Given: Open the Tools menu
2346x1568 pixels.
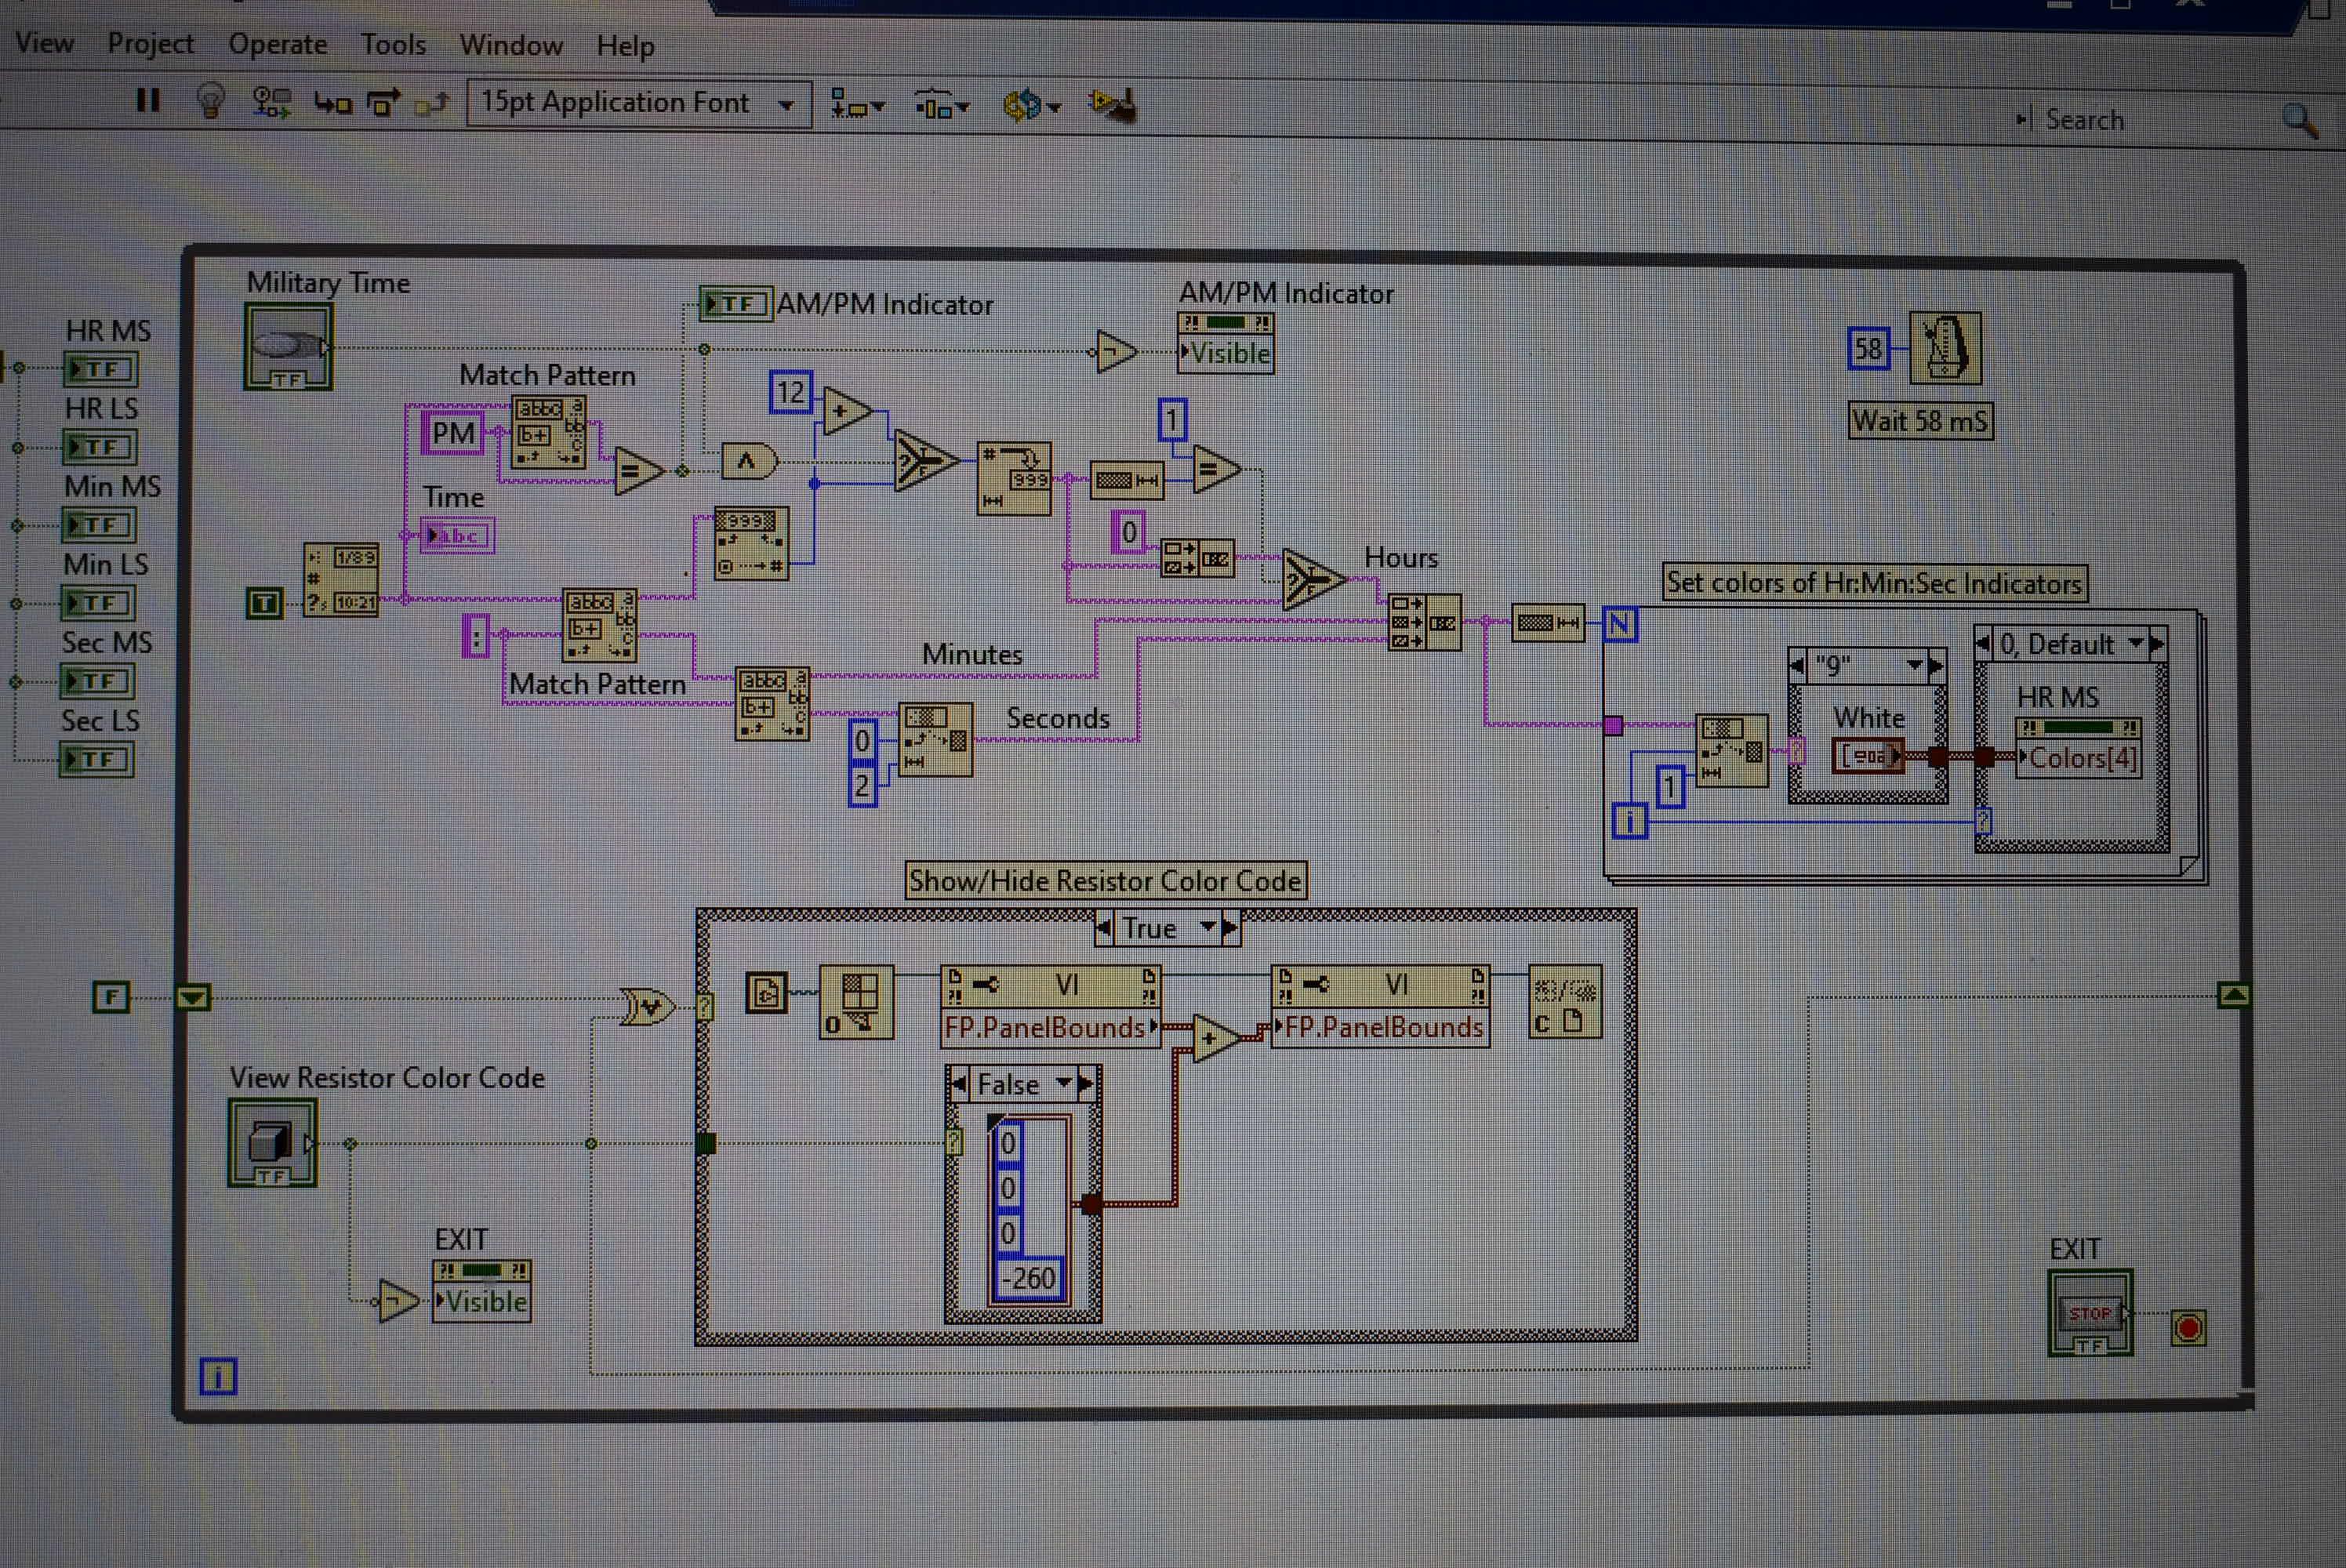Looking at the screenshot, I should pyautogui.click(x=393, y=45).
